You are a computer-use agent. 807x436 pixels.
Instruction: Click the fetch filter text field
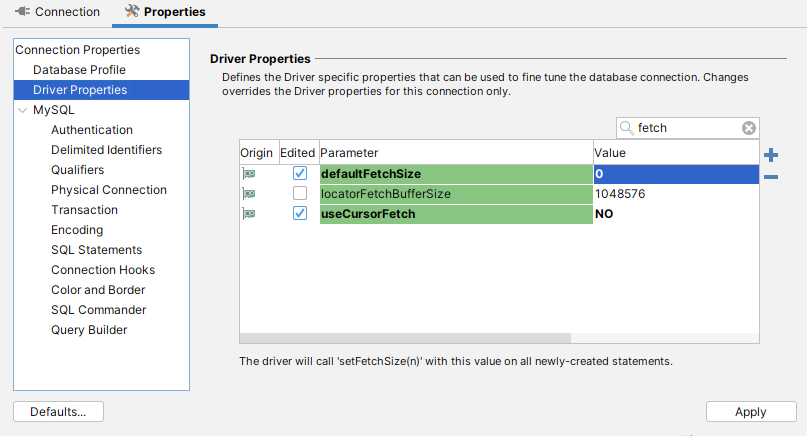(687, 128)
